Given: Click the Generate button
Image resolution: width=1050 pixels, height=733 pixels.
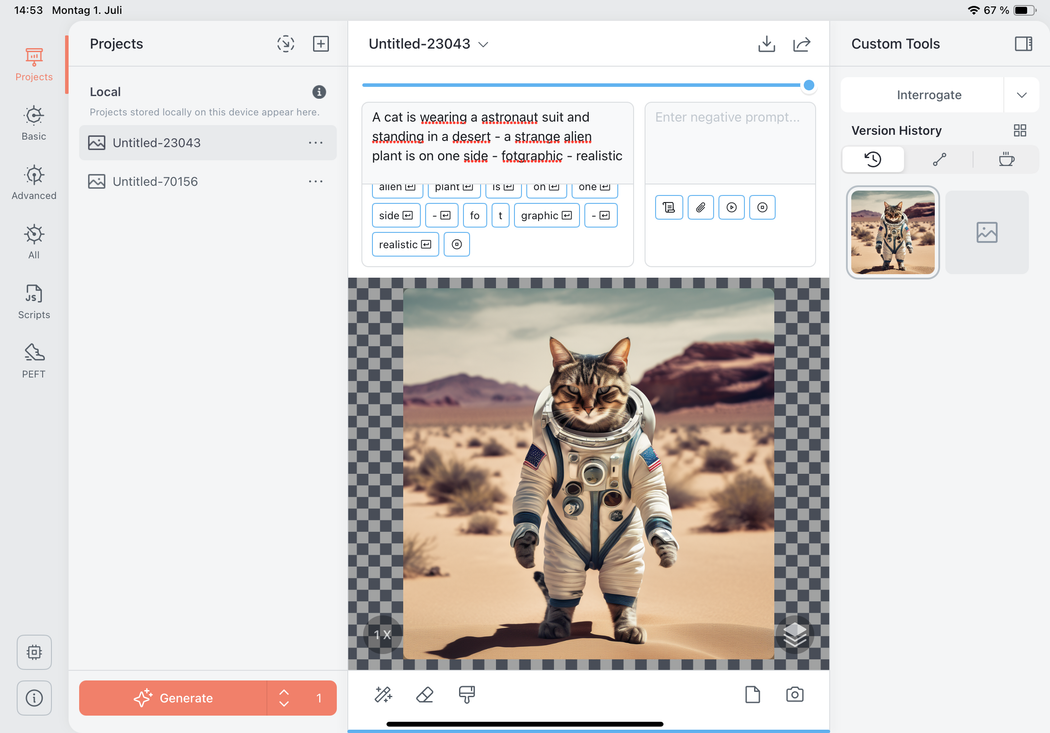Looking at the screenshot, I should click(173, 698).
